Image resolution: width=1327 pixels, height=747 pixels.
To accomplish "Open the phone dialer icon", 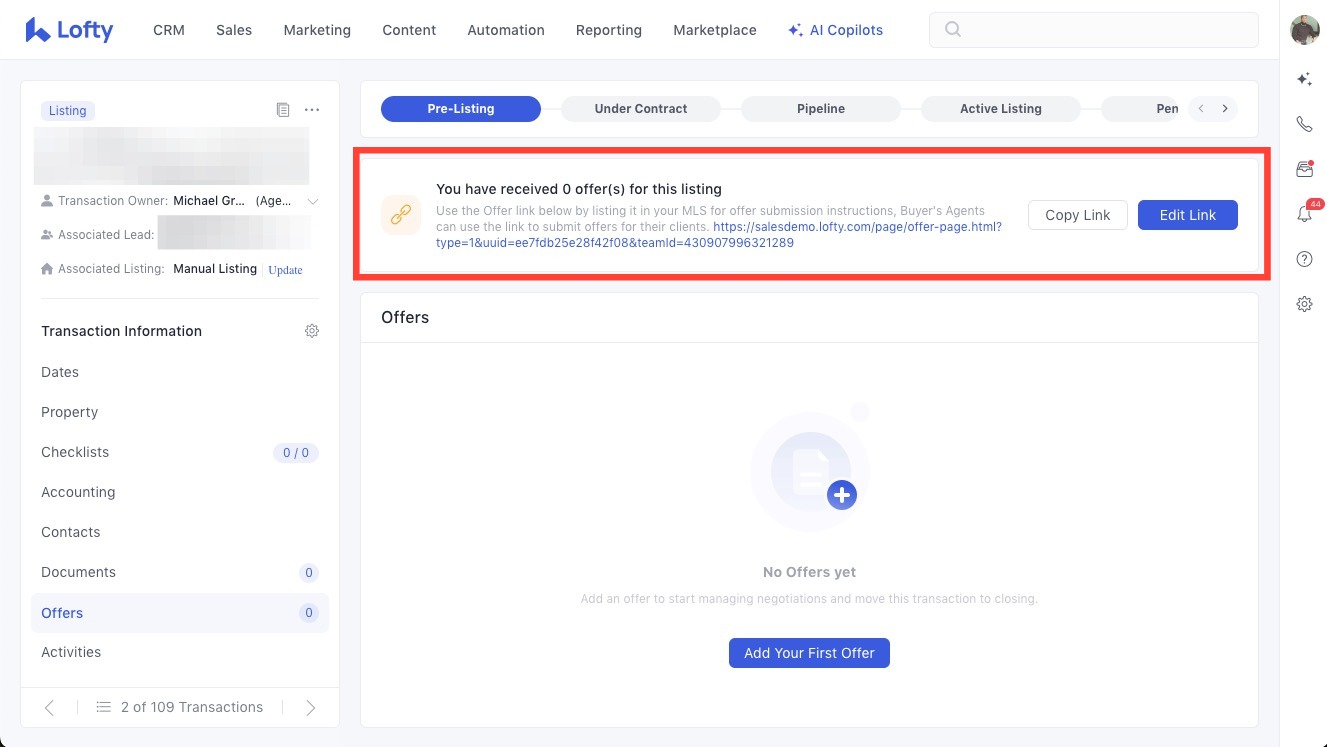I will click(x=1304, y=124).
